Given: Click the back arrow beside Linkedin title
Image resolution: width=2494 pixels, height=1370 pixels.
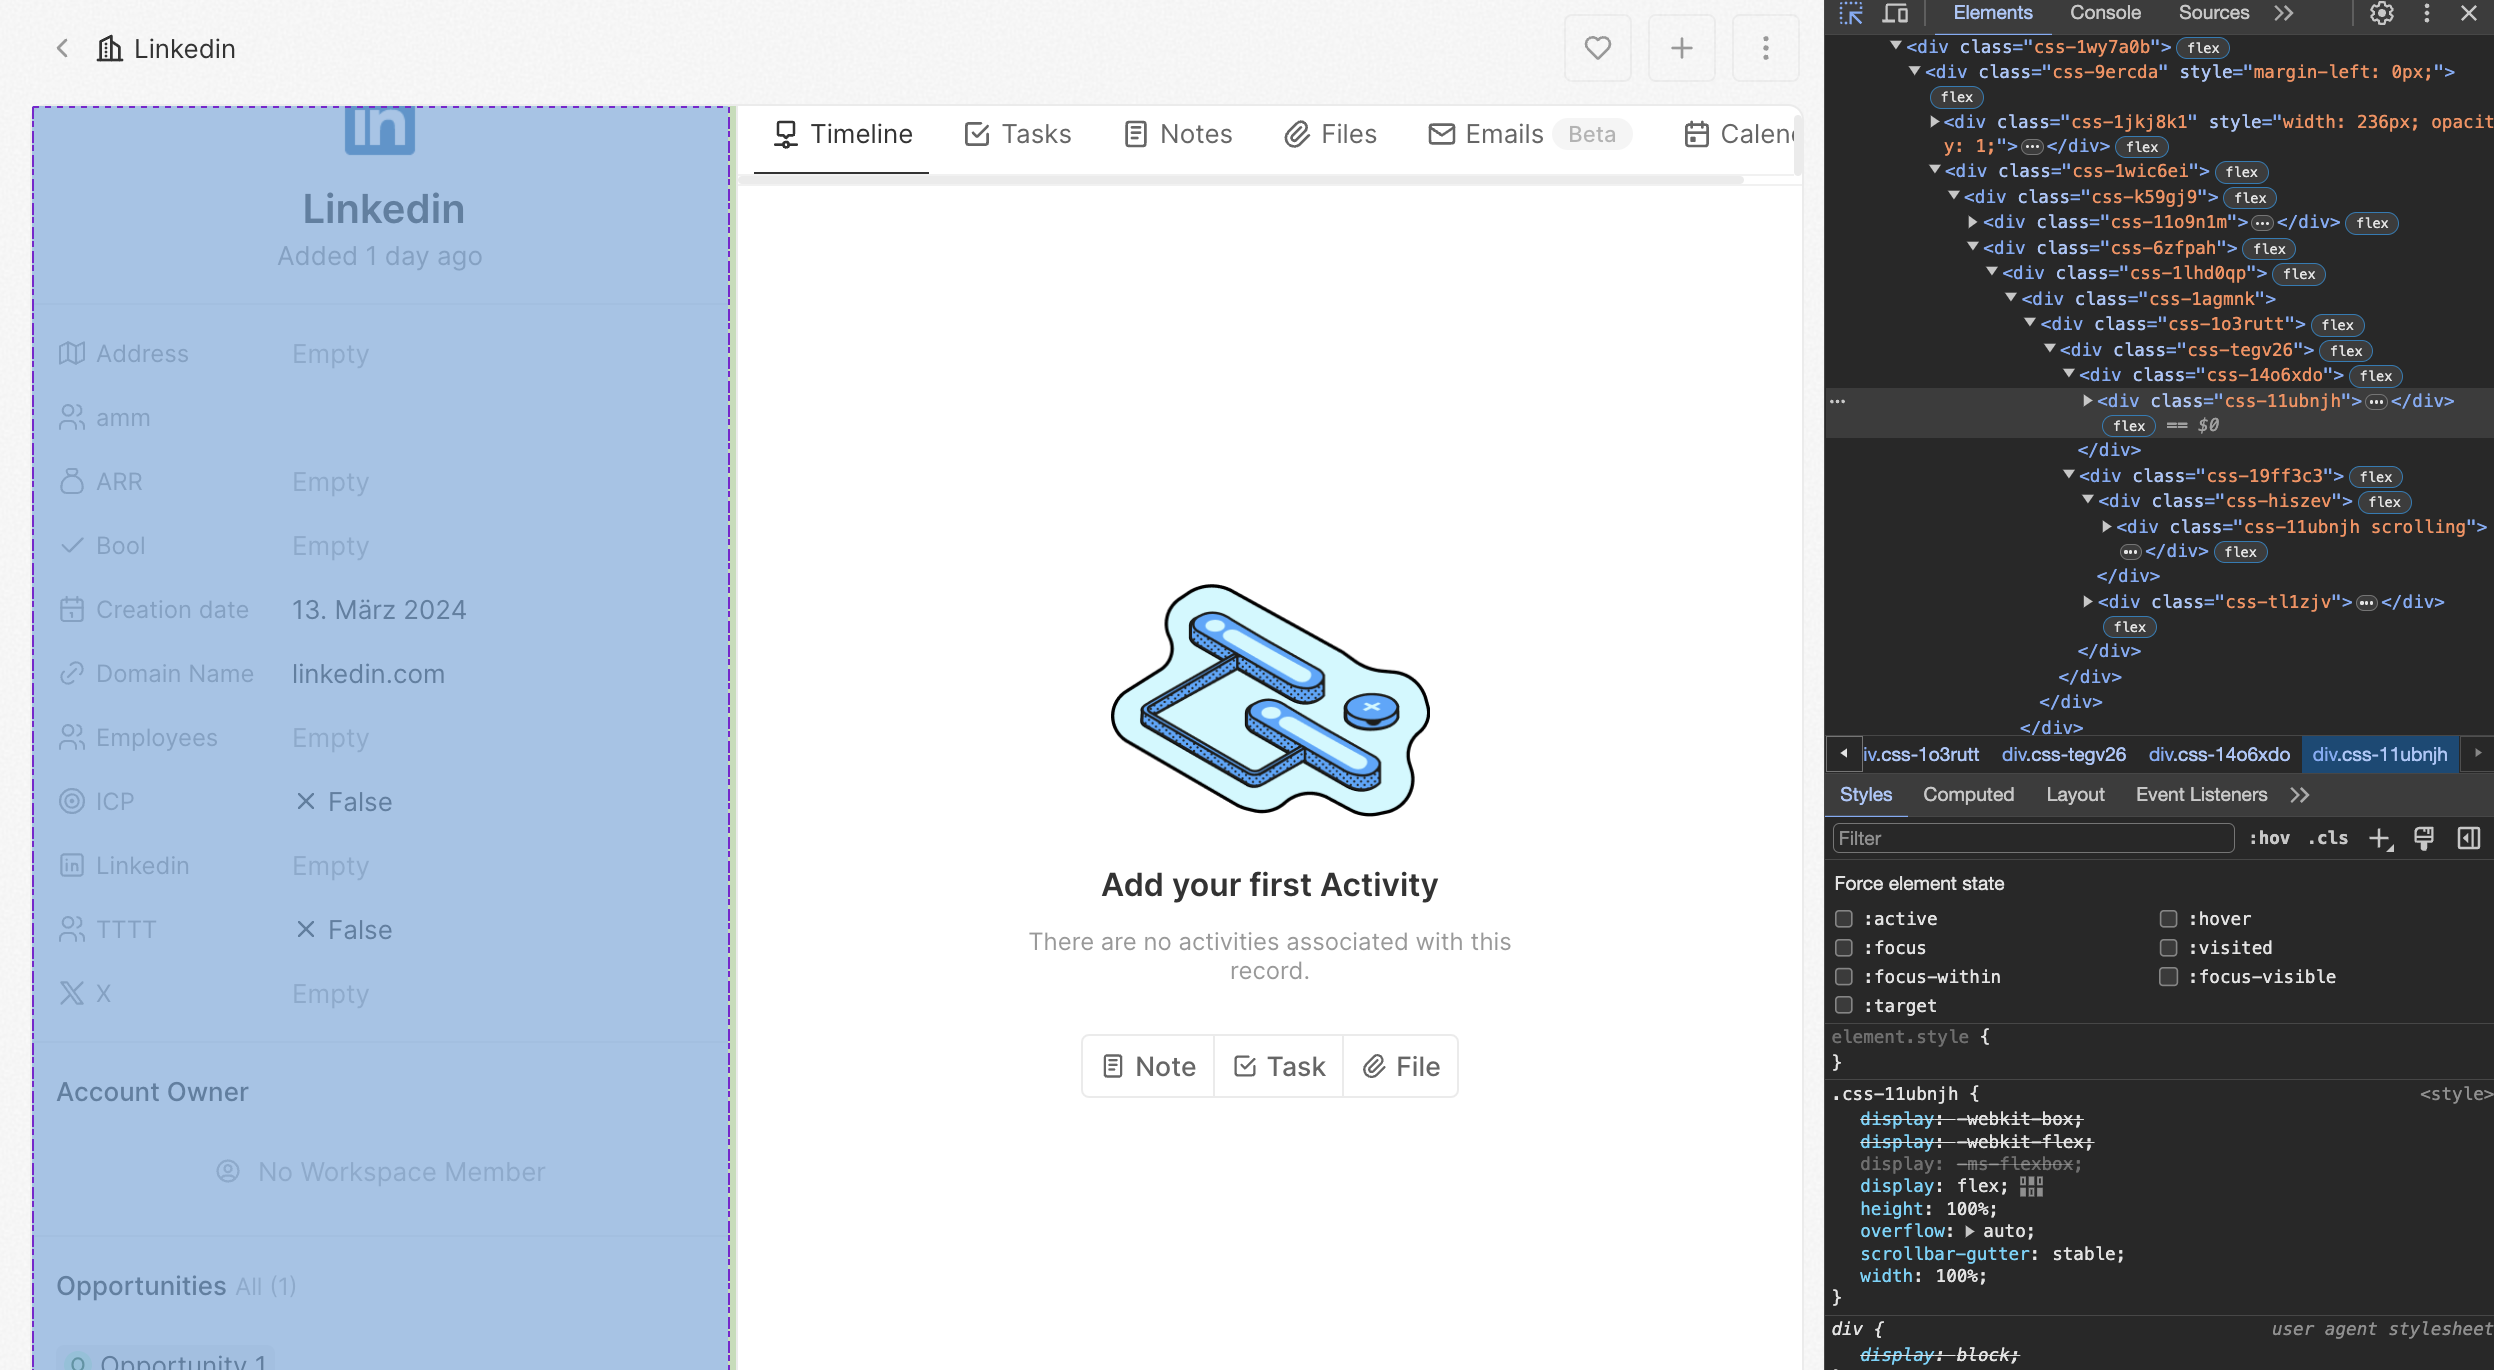Looking at the screenshot, I should pos(63,48).
